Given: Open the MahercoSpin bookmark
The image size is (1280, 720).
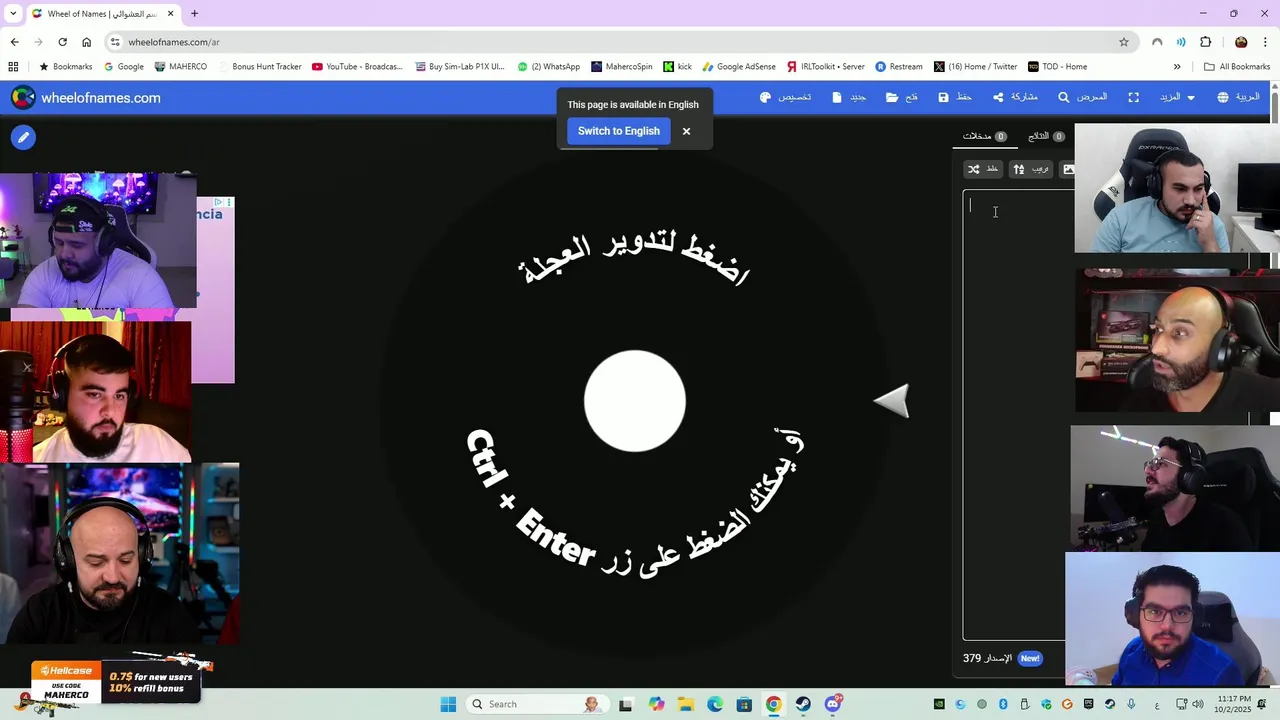Looking at the screenshot, I should click(x=621, y=67).
